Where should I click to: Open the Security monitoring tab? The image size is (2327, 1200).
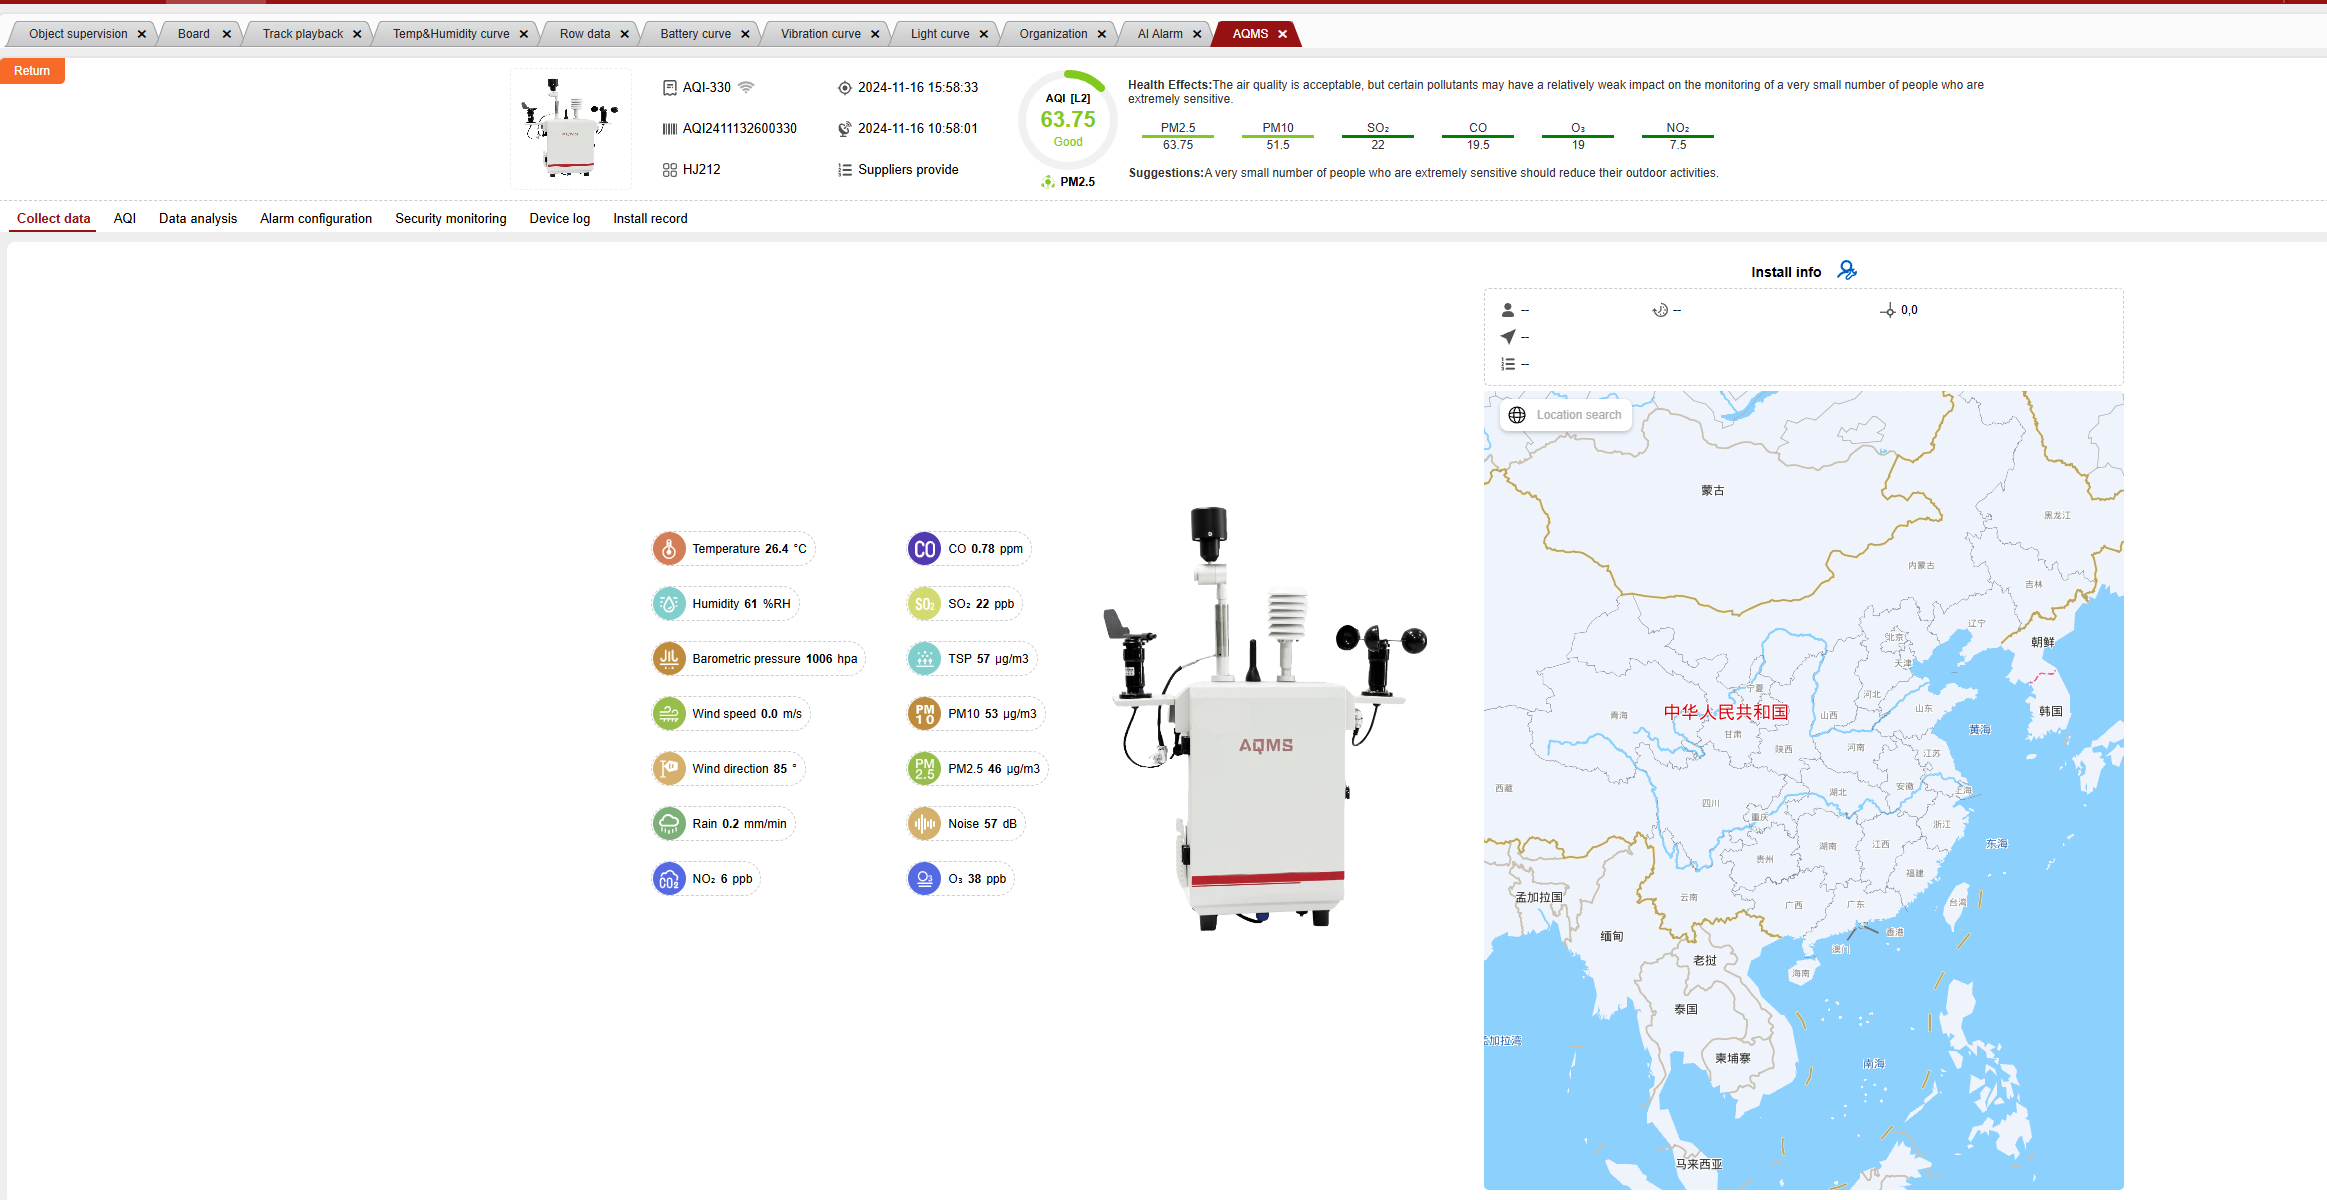point(450,219)
